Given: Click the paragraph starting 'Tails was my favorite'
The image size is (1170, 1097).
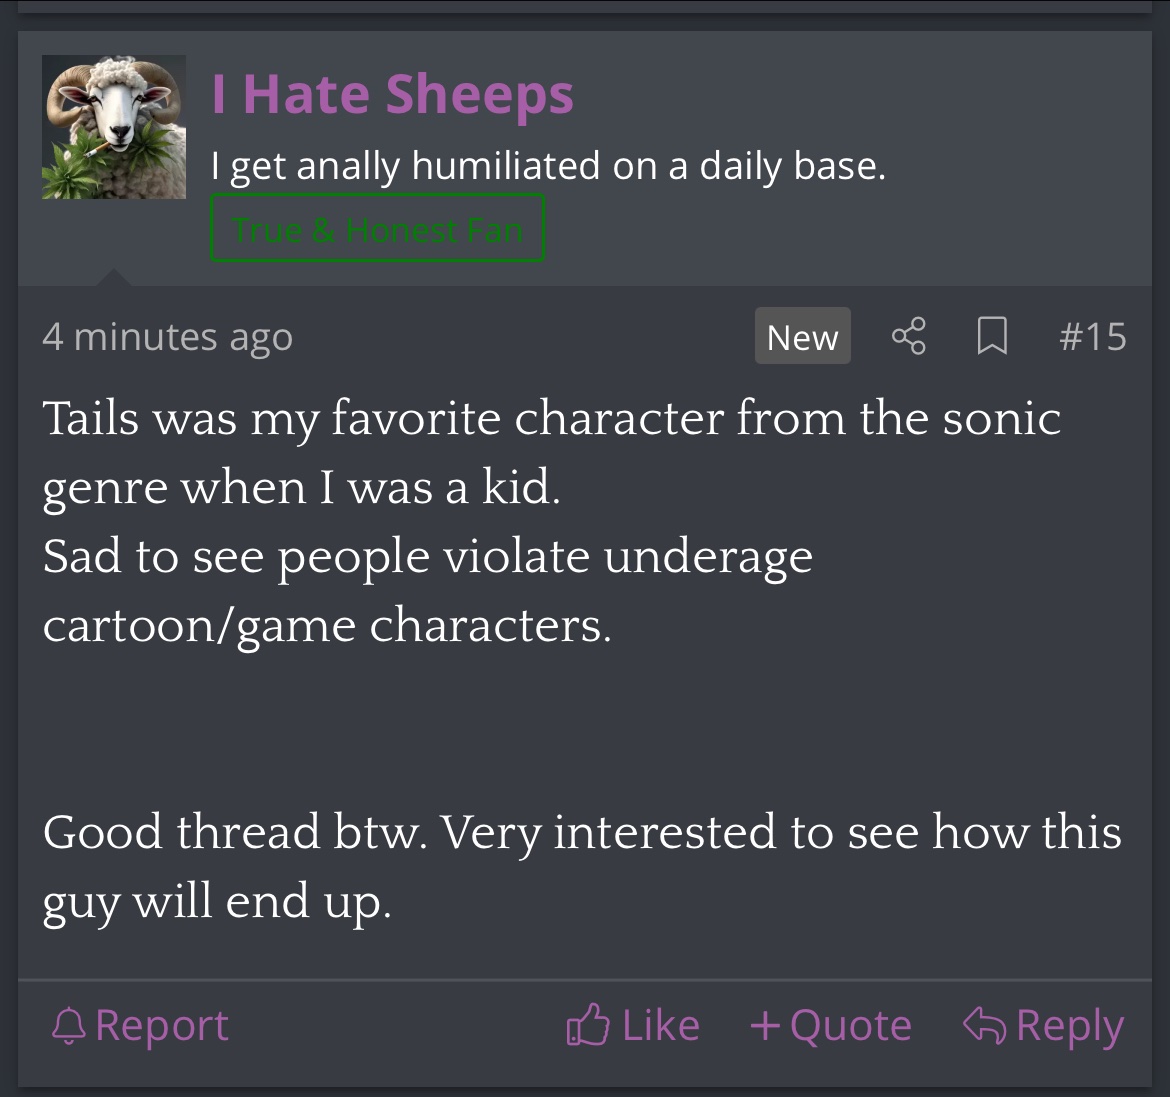Looking at the screenshot, I should click(x=550, y=452).
